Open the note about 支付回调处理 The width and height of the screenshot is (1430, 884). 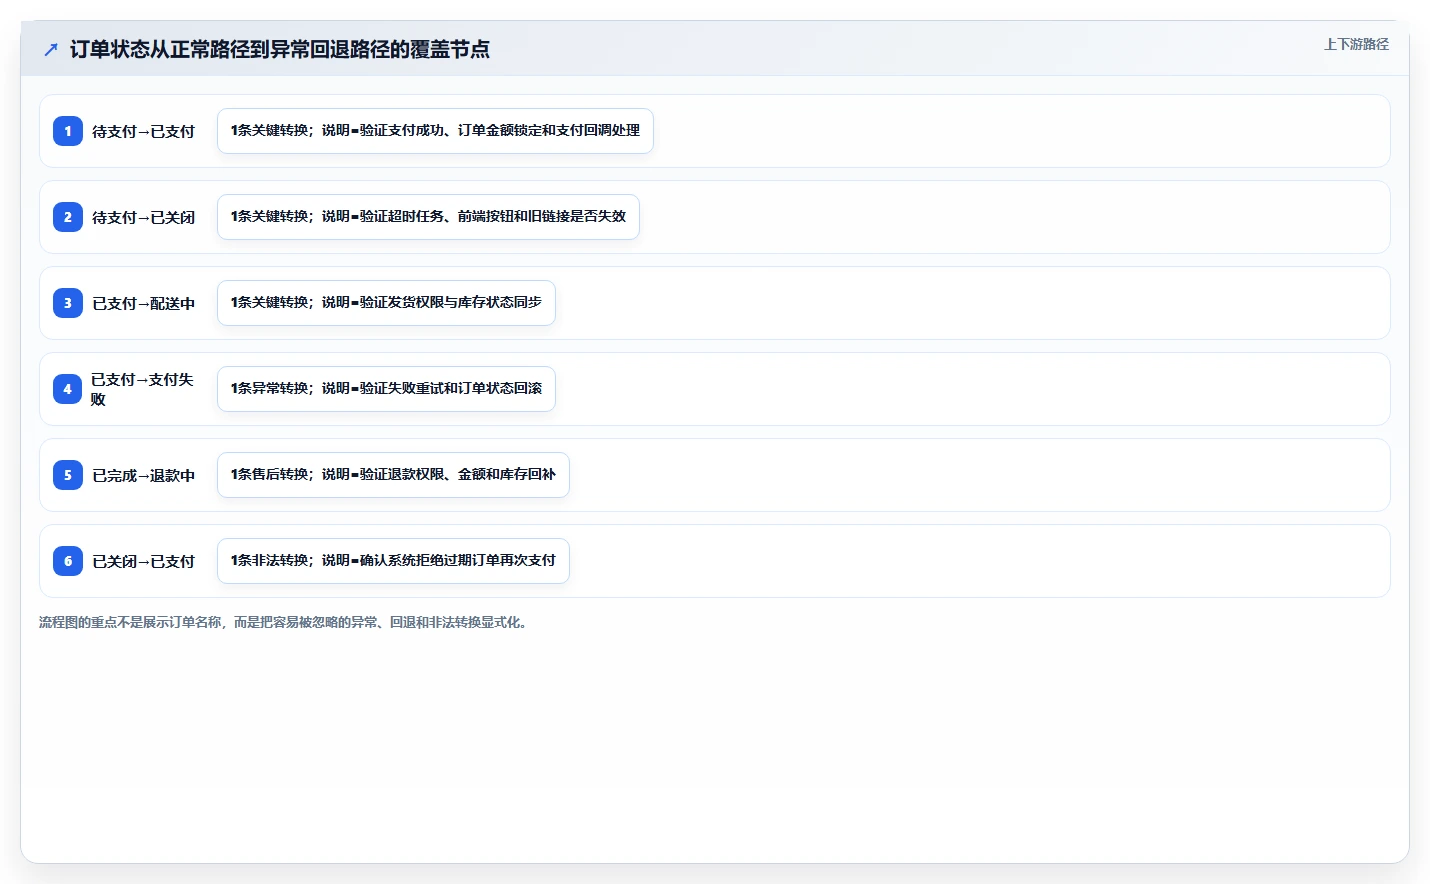point(435,131)
